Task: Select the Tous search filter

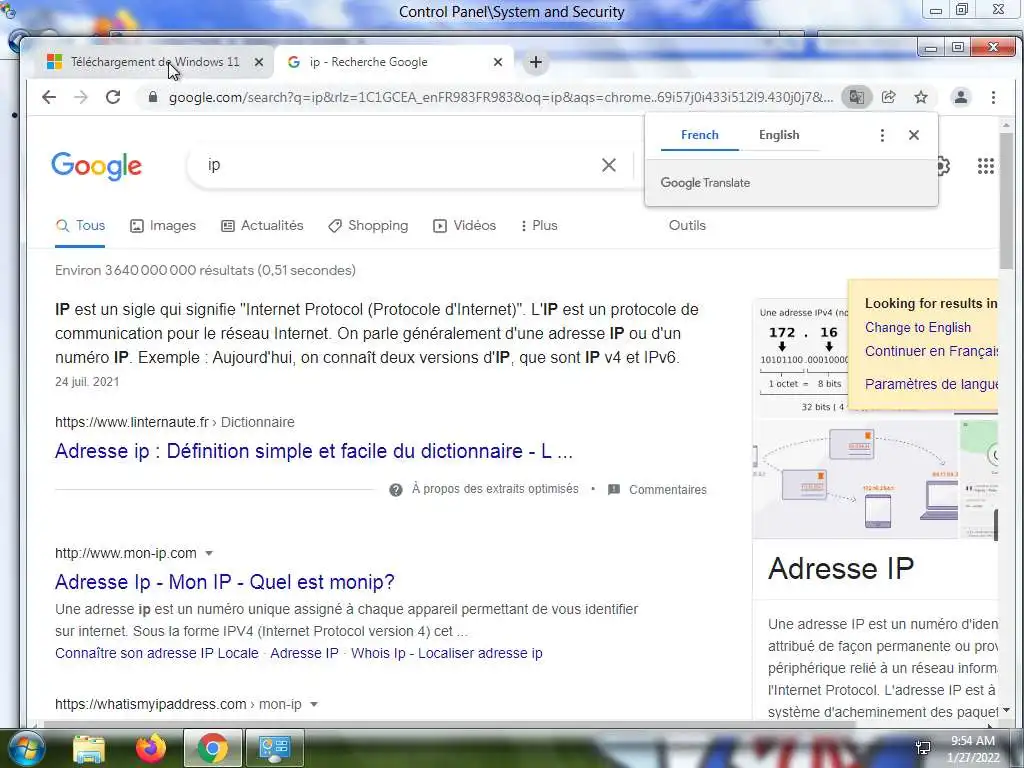Action: click(80, 226)
